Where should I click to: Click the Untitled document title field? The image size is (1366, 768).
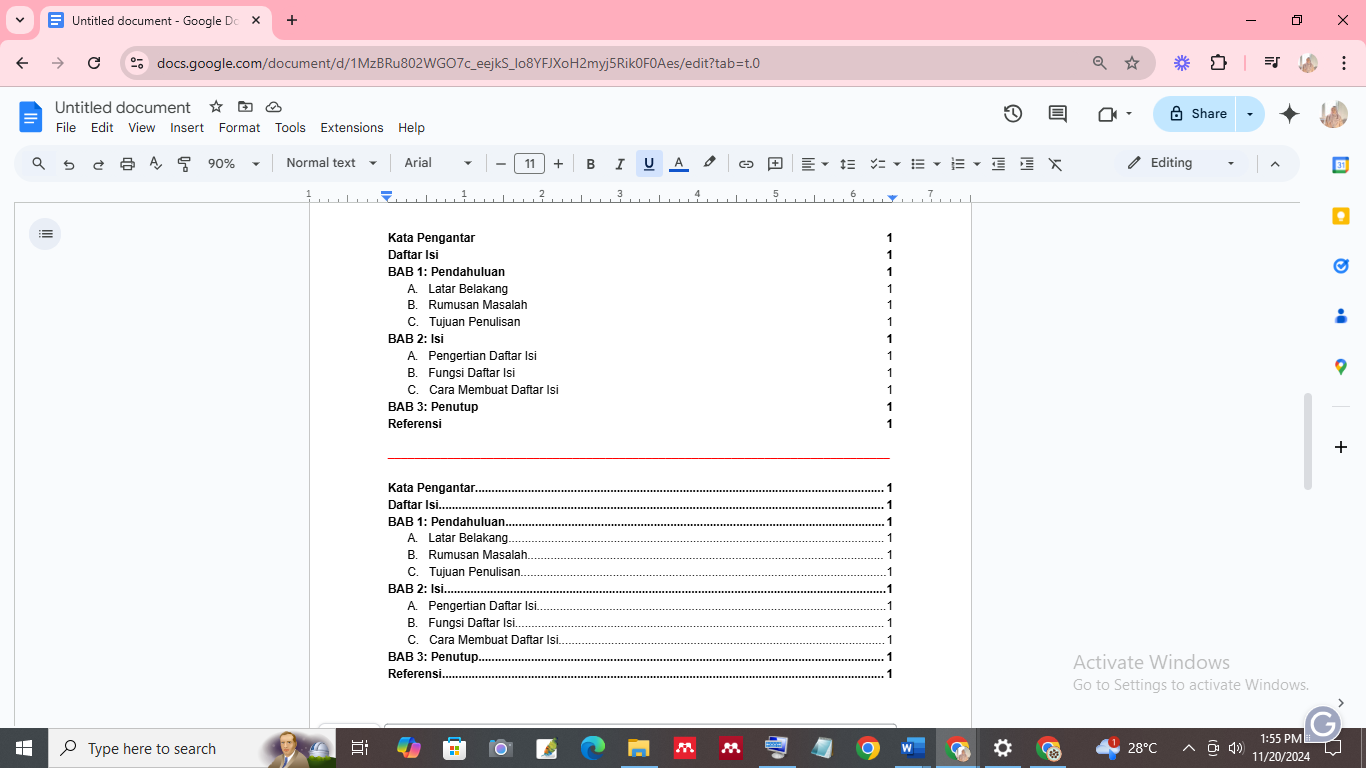coord(123,107)
